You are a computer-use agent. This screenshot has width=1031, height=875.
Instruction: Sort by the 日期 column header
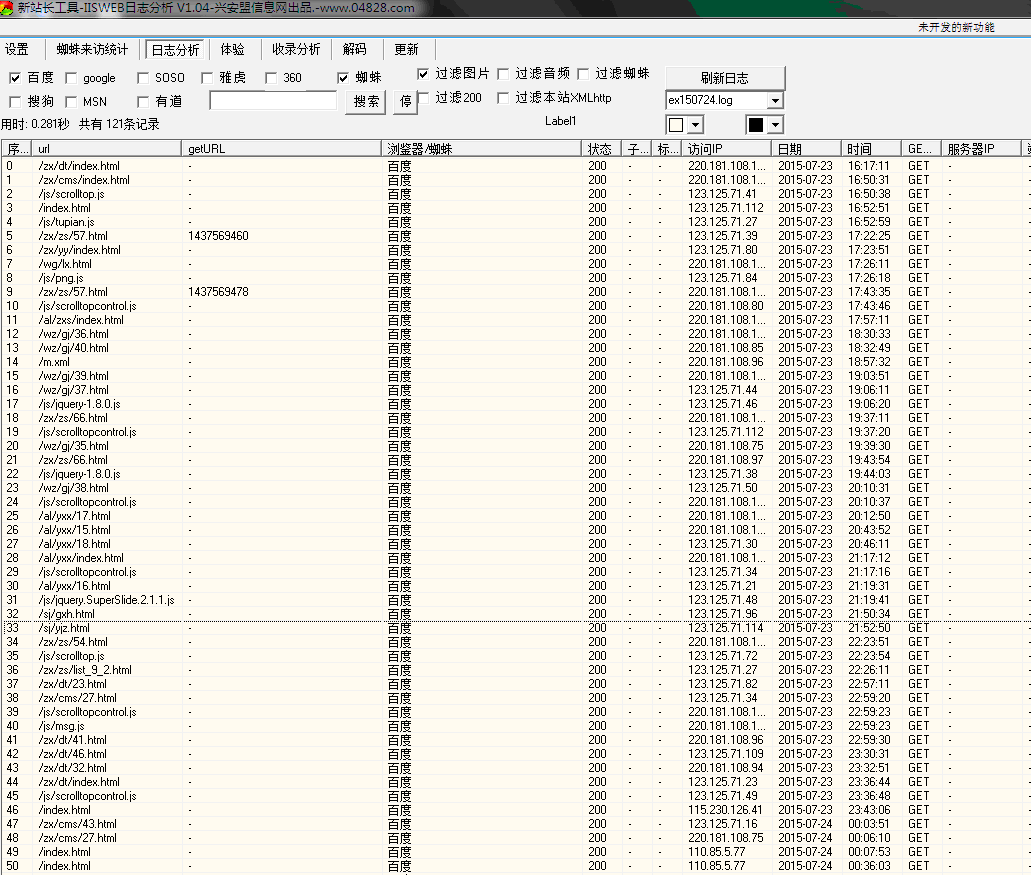point(807,149)
